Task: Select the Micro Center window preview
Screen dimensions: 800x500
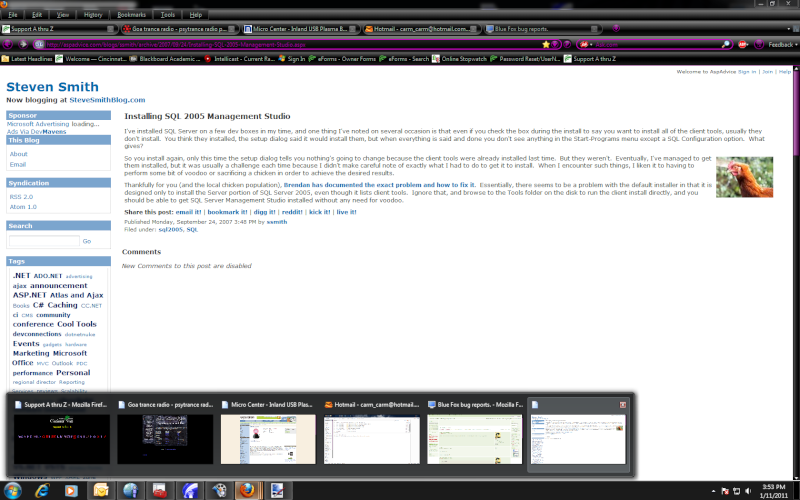Action: tap(268, 434)
